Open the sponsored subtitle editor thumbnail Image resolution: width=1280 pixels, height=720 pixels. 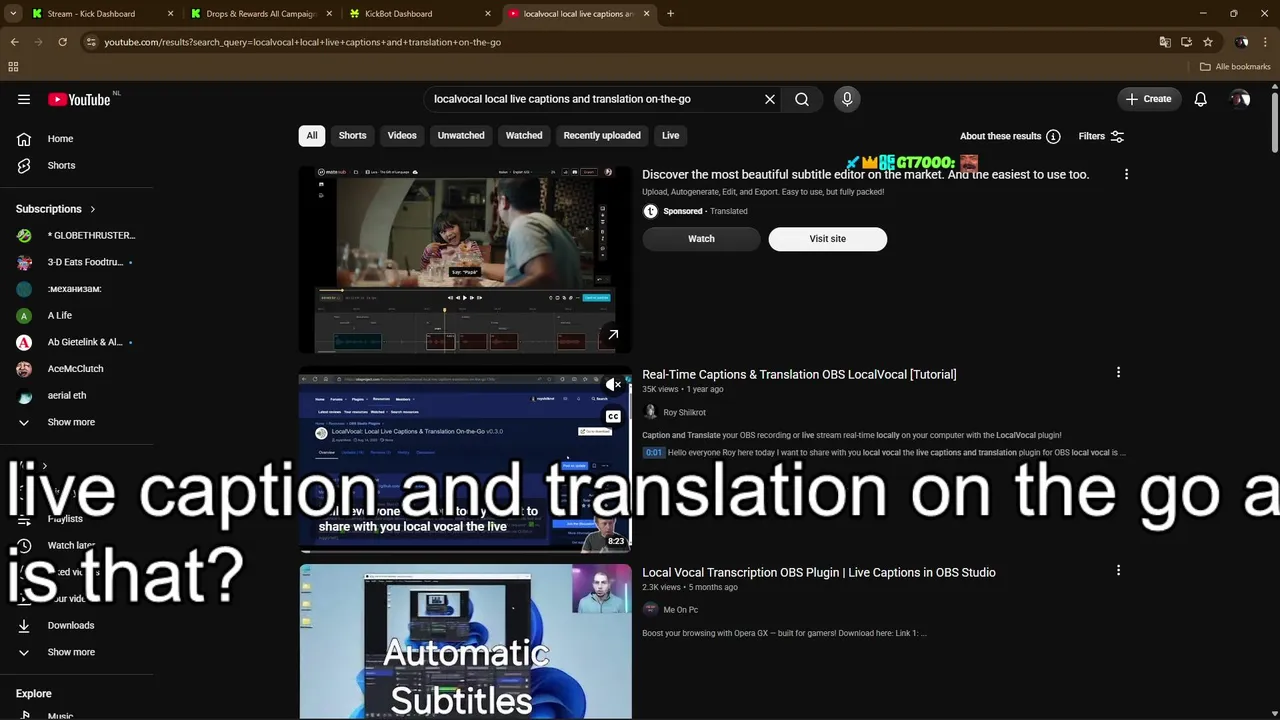pos(465,260)
